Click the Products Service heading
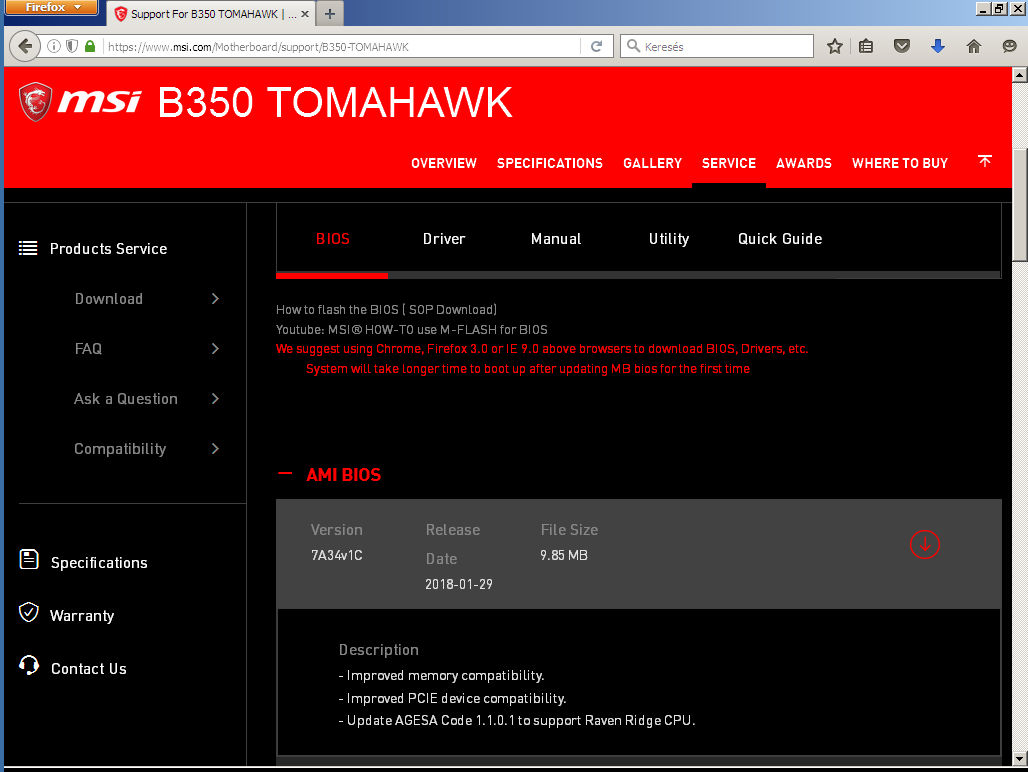Viewport: 1028px width, 772px height. [108, 248]
